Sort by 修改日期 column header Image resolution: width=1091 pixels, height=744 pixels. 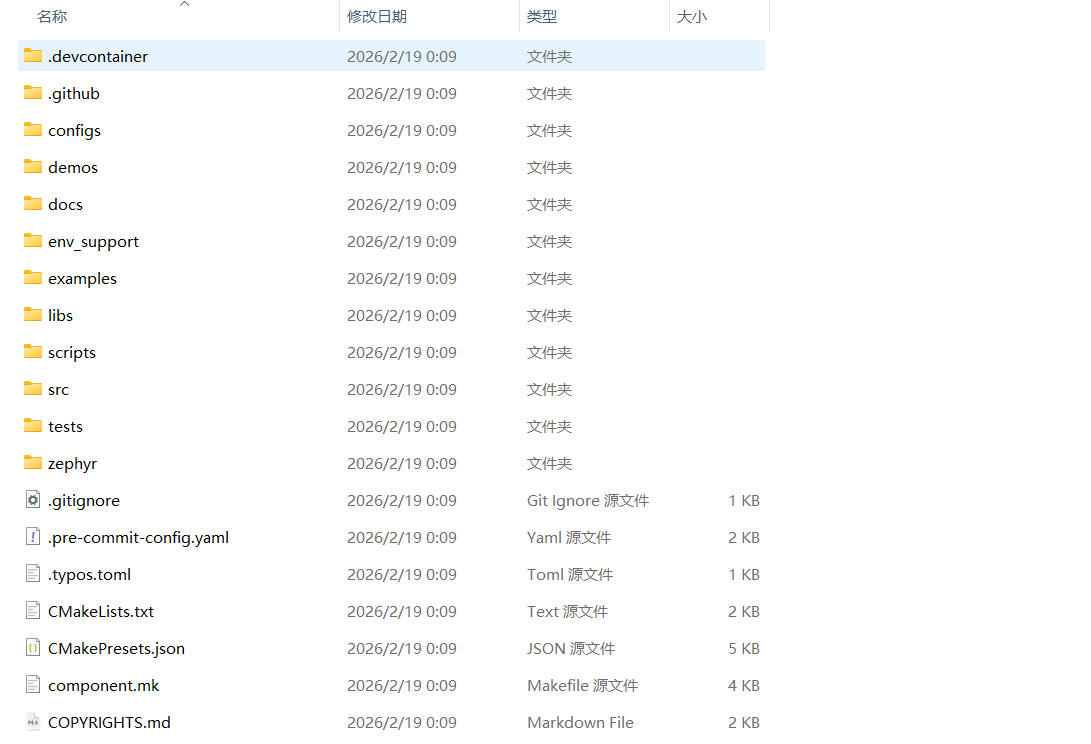click(377, 17)
